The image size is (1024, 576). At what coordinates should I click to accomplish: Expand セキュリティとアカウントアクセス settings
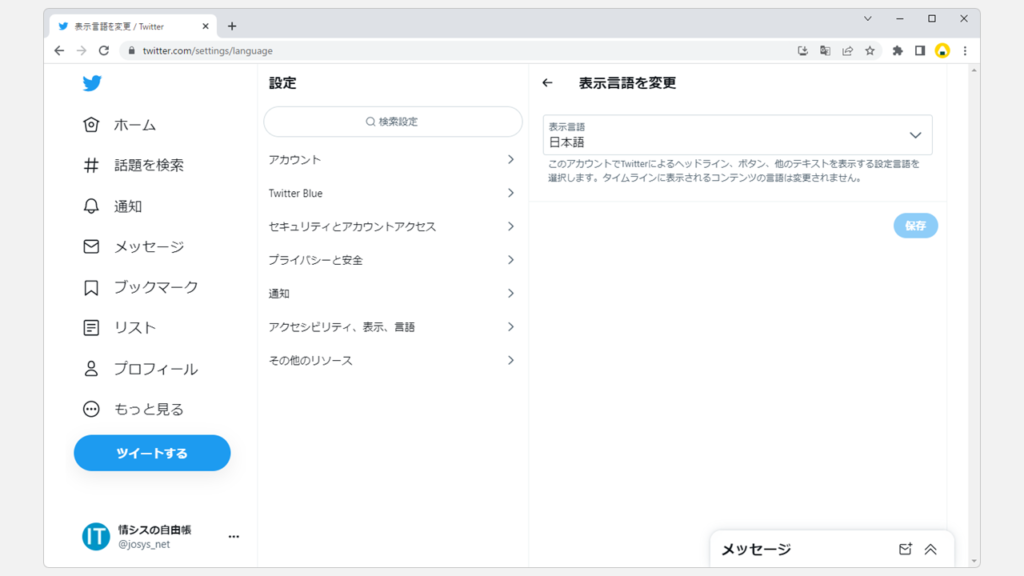point(392,227)
